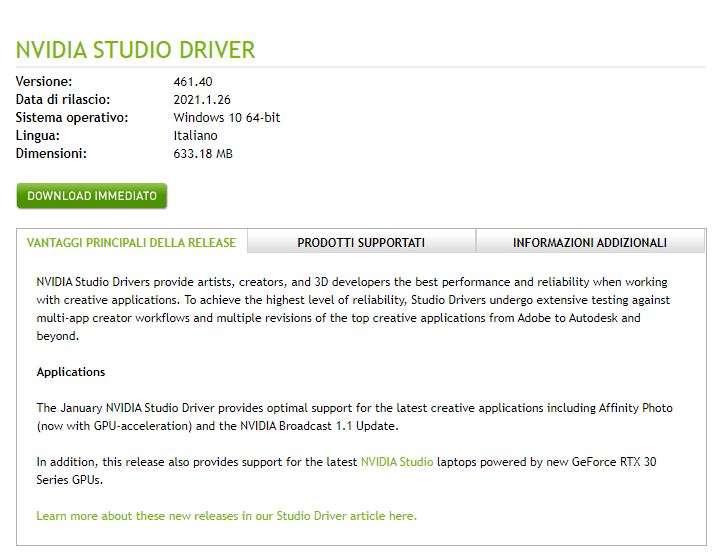This screenshot has height=558, width=725.
Task: Switch to the PRODOTTI SUPPORTATI tab
Action: click(361, 242)
